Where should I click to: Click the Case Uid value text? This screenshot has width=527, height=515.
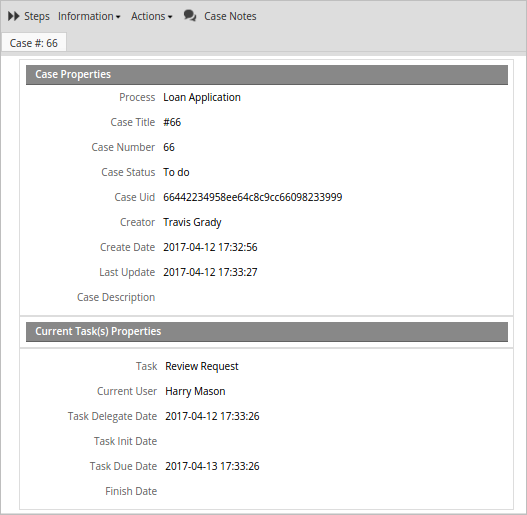point(253,197)
